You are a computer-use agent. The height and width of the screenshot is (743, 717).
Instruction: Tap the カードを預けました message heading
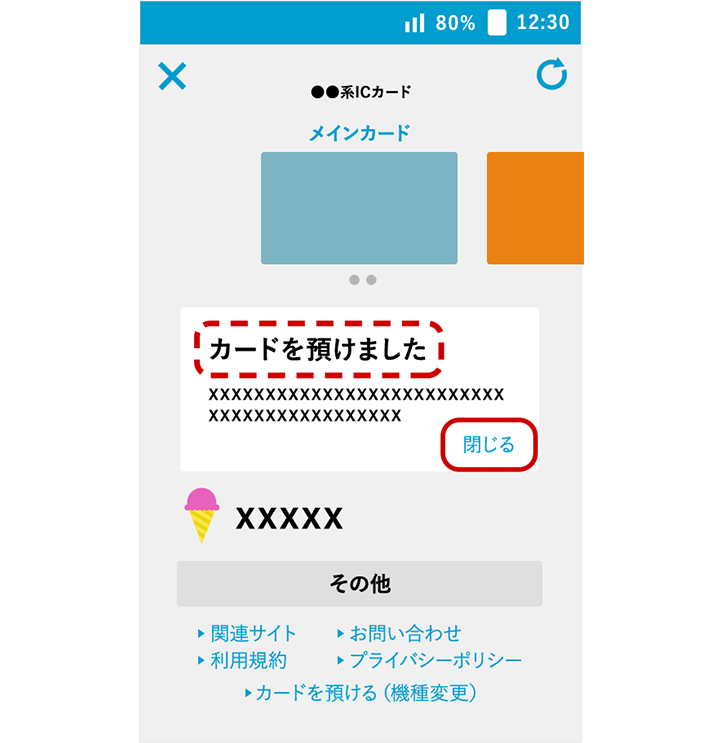(x=318, y=349)
